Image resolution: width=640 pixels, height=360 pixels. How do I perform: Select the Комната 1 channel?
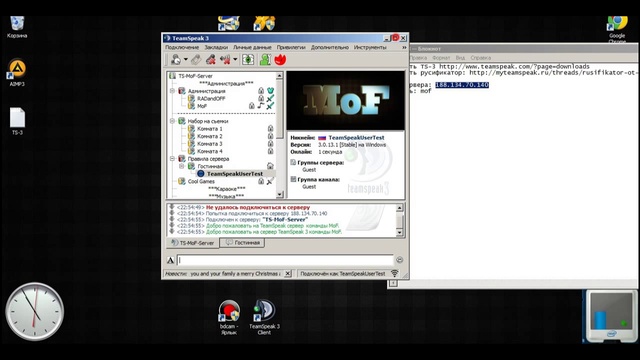pos(210,129)
